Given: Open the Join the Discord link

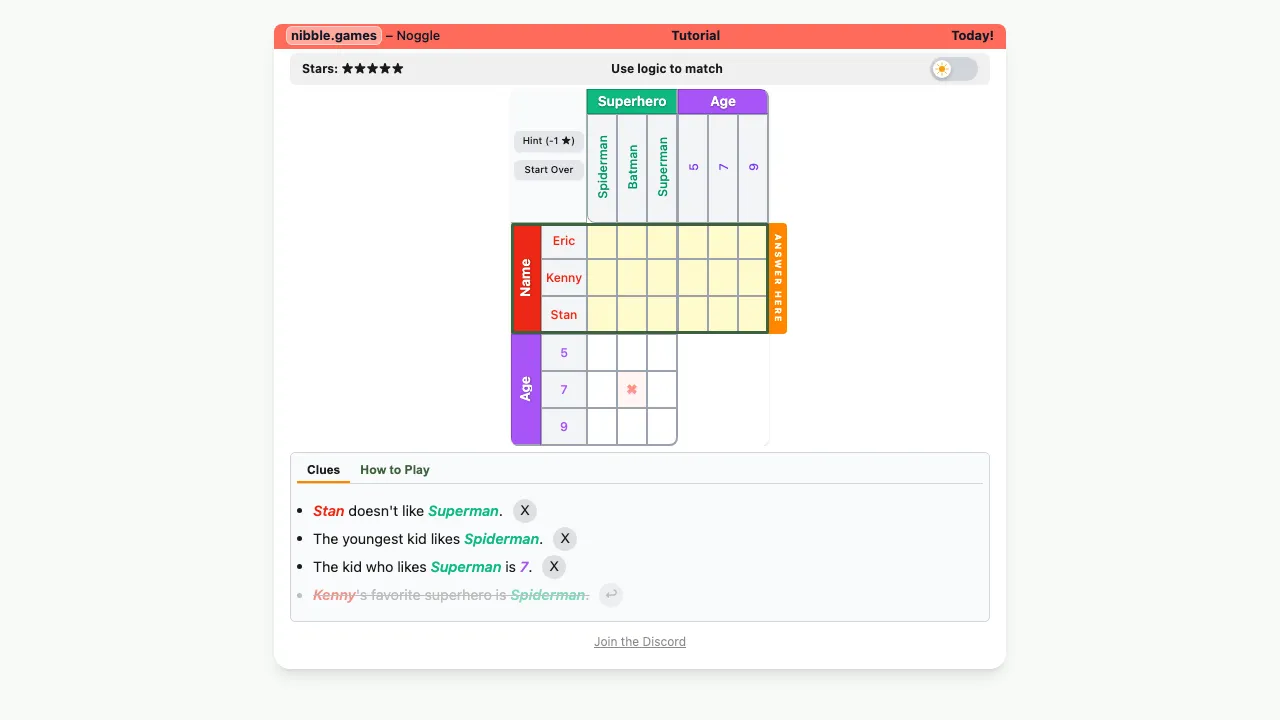Looking at the screenshot, I should point(640,642).
